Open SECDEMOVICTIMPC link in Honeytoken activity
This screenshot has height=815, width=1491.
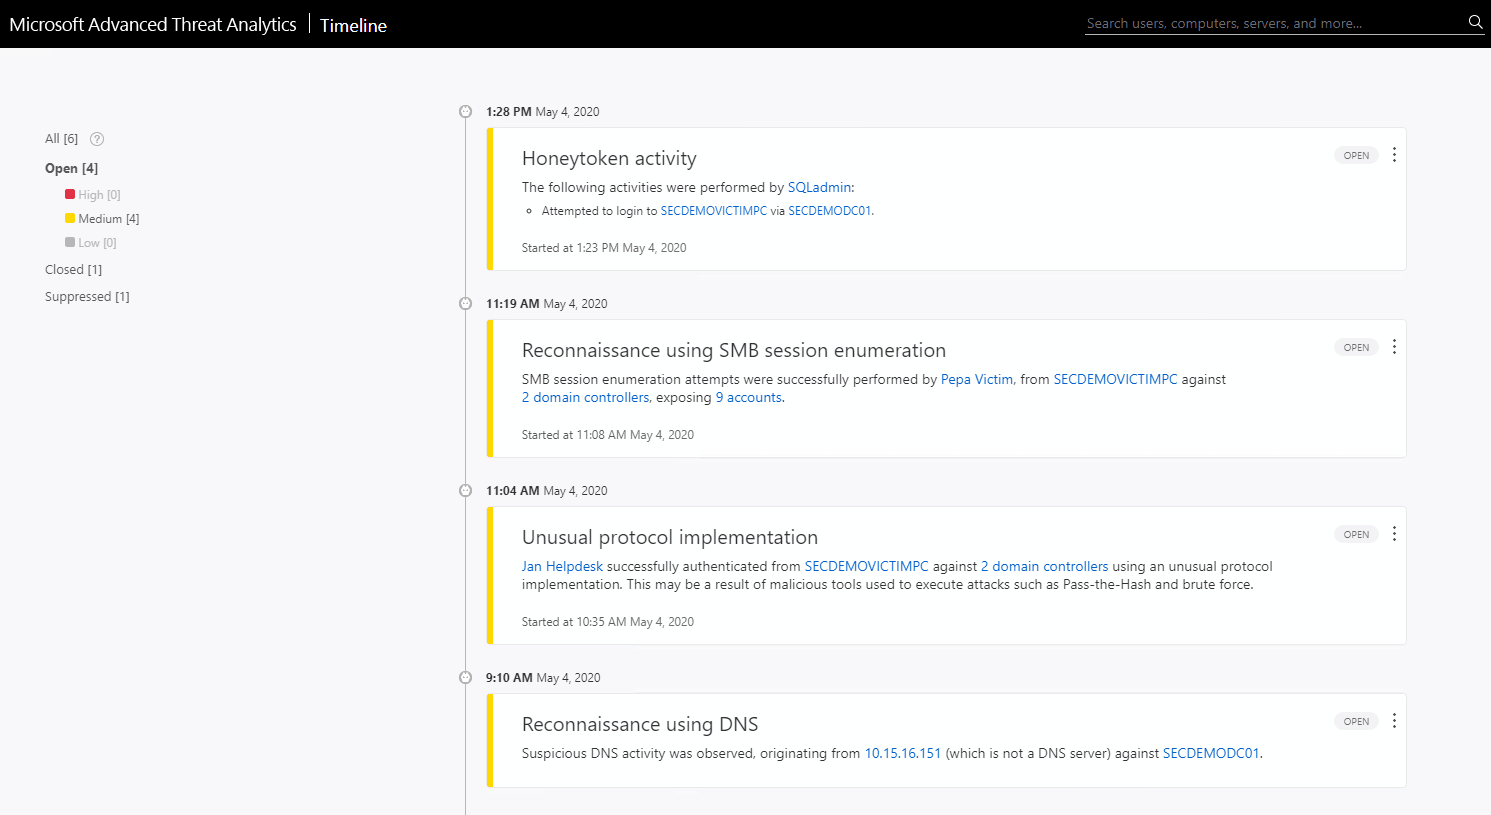click(x=713, y=211)
